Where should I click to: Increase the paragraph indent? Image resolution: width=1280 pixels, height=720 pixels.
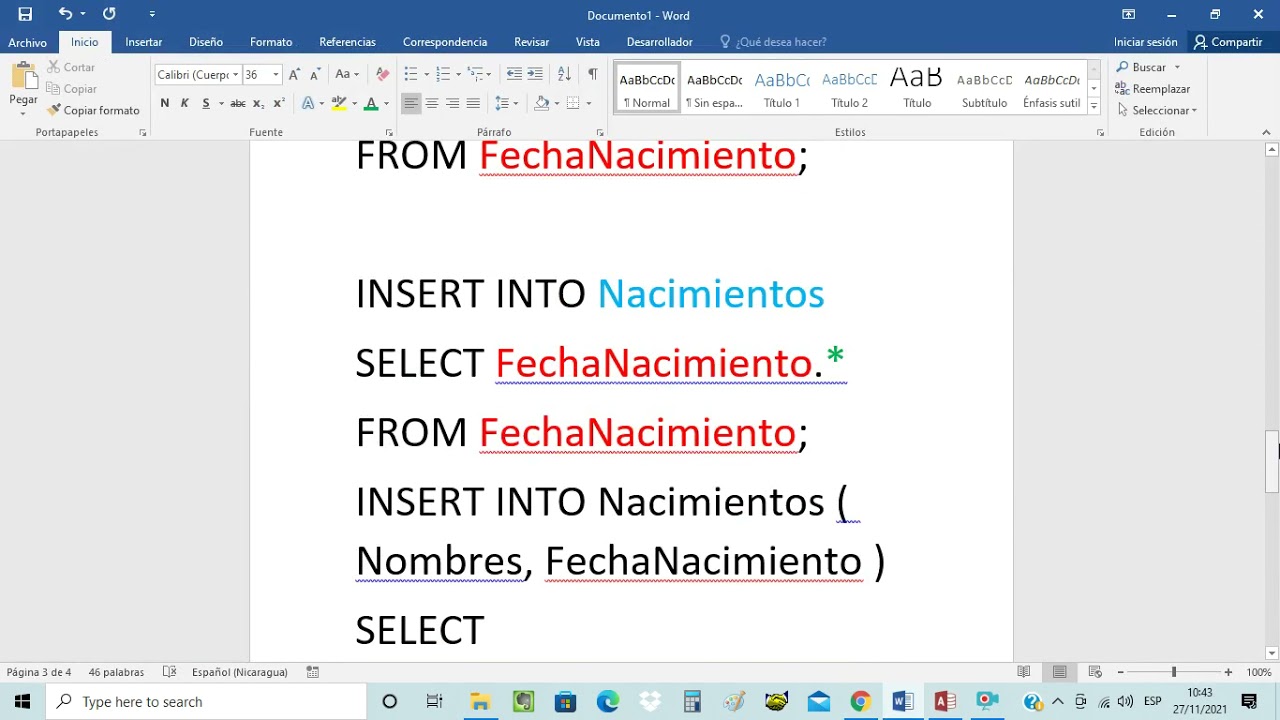click(535, 75)
